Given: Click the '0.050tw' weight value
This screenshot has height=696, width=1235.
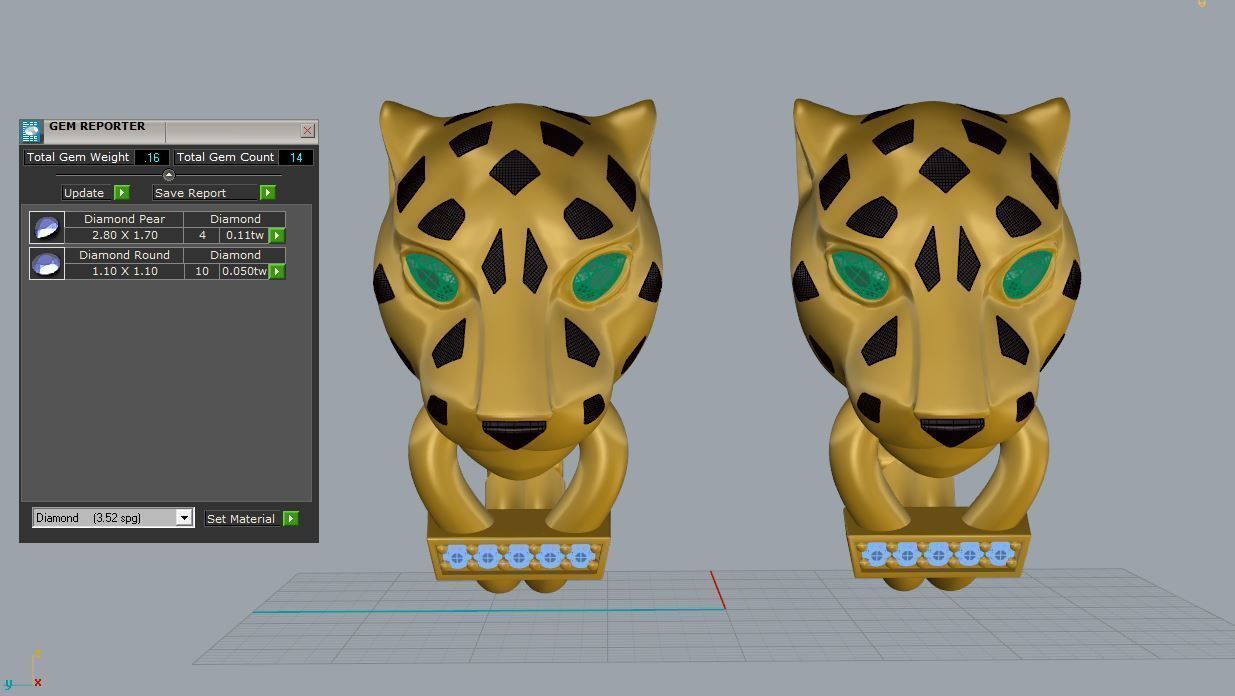Looking at the screenshot, I should 244,271.
